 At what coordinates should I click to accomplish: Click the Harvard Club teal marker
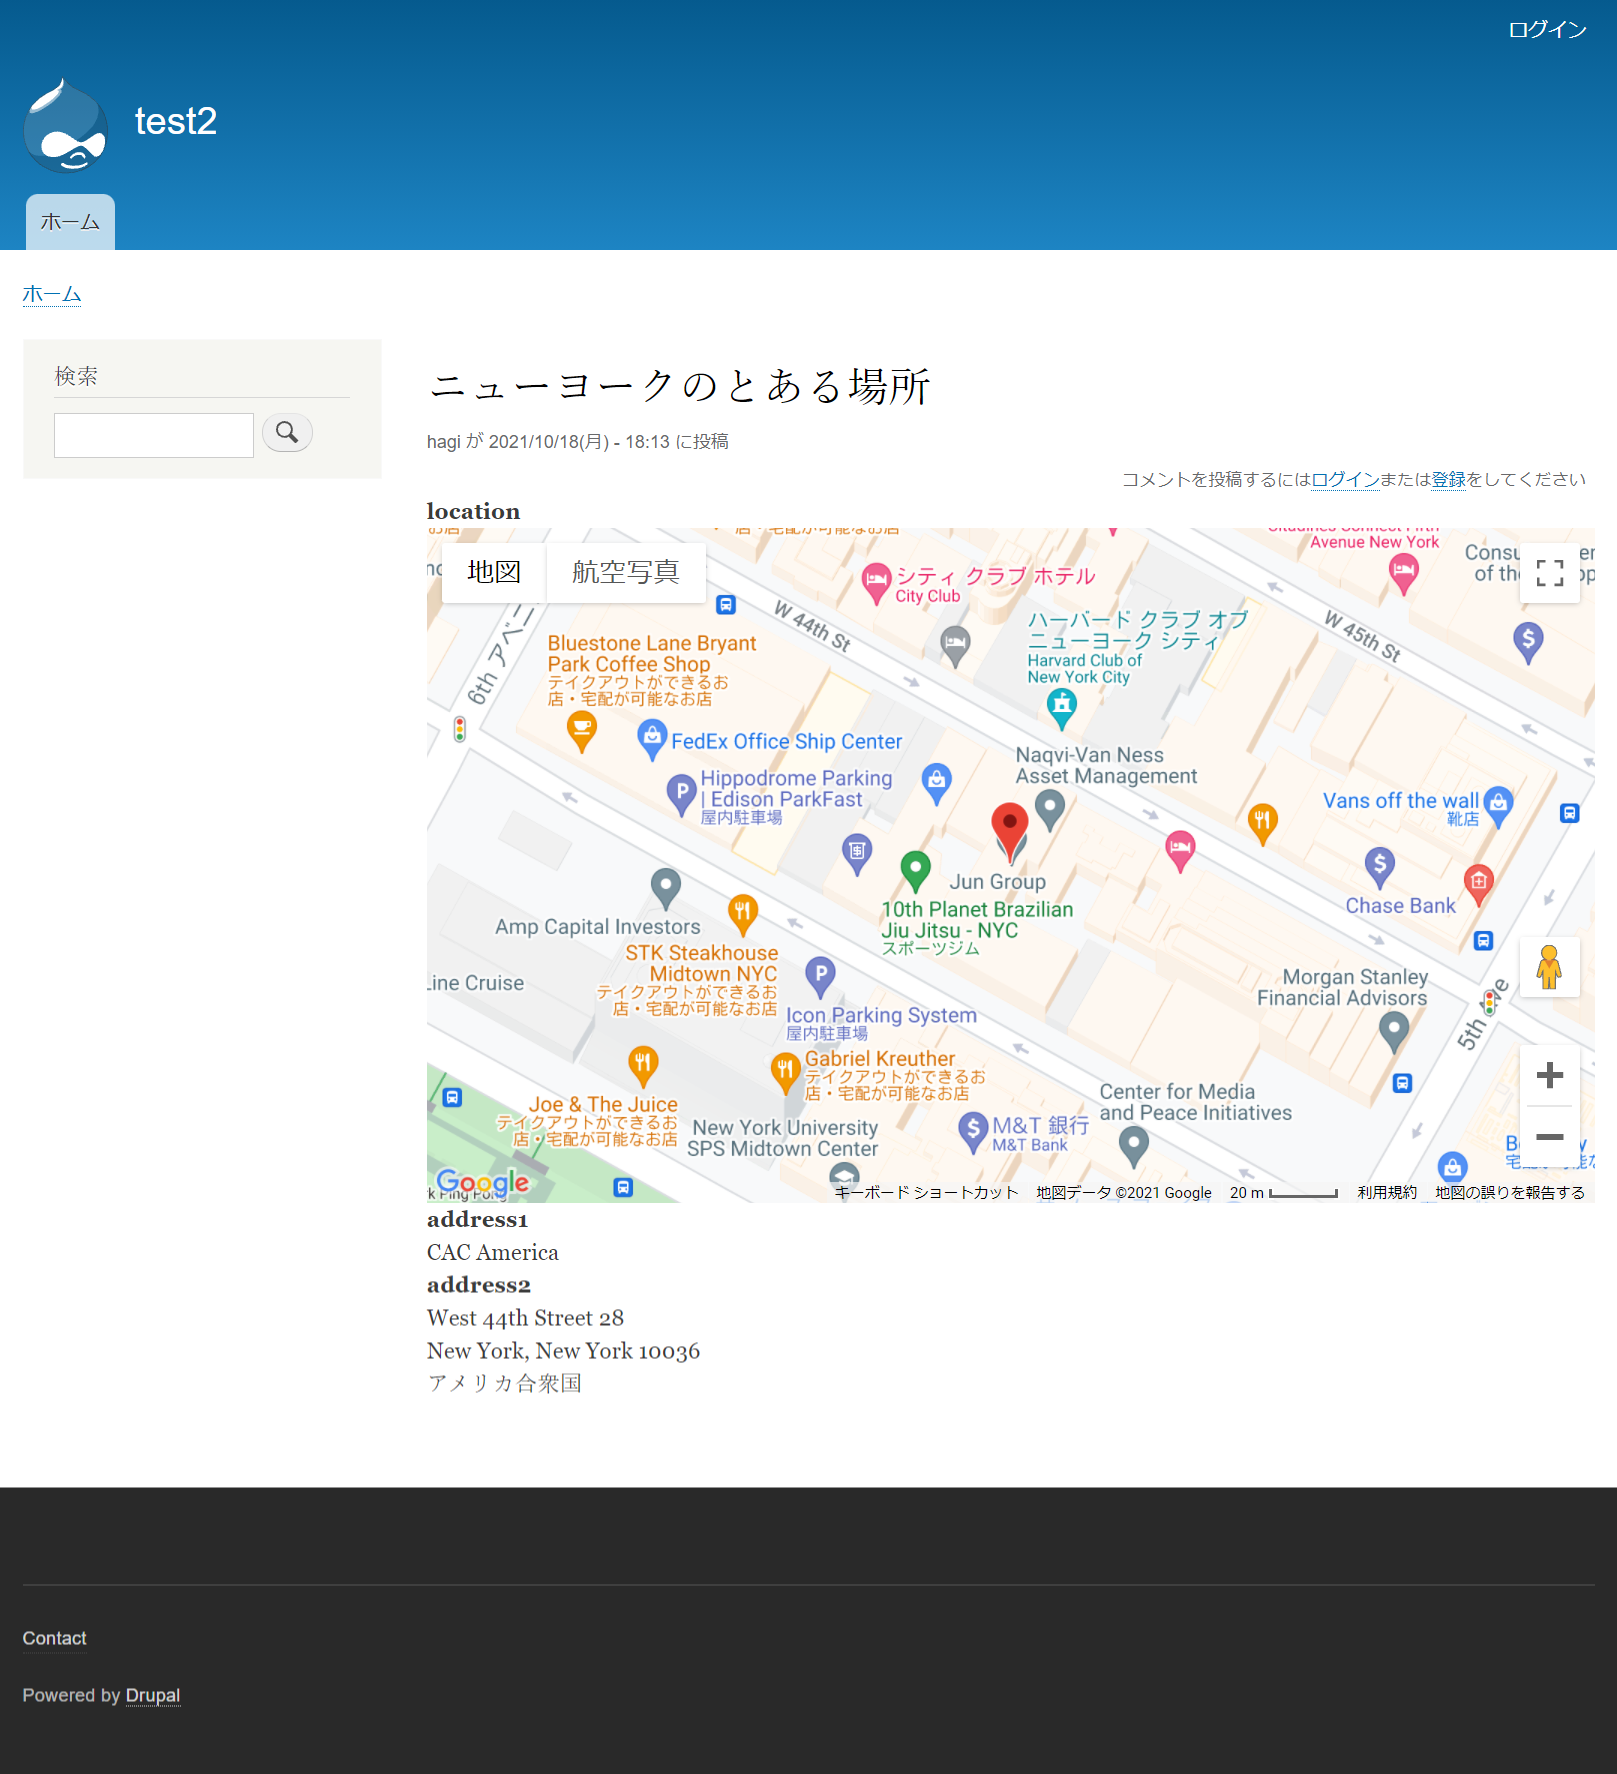1061,709
